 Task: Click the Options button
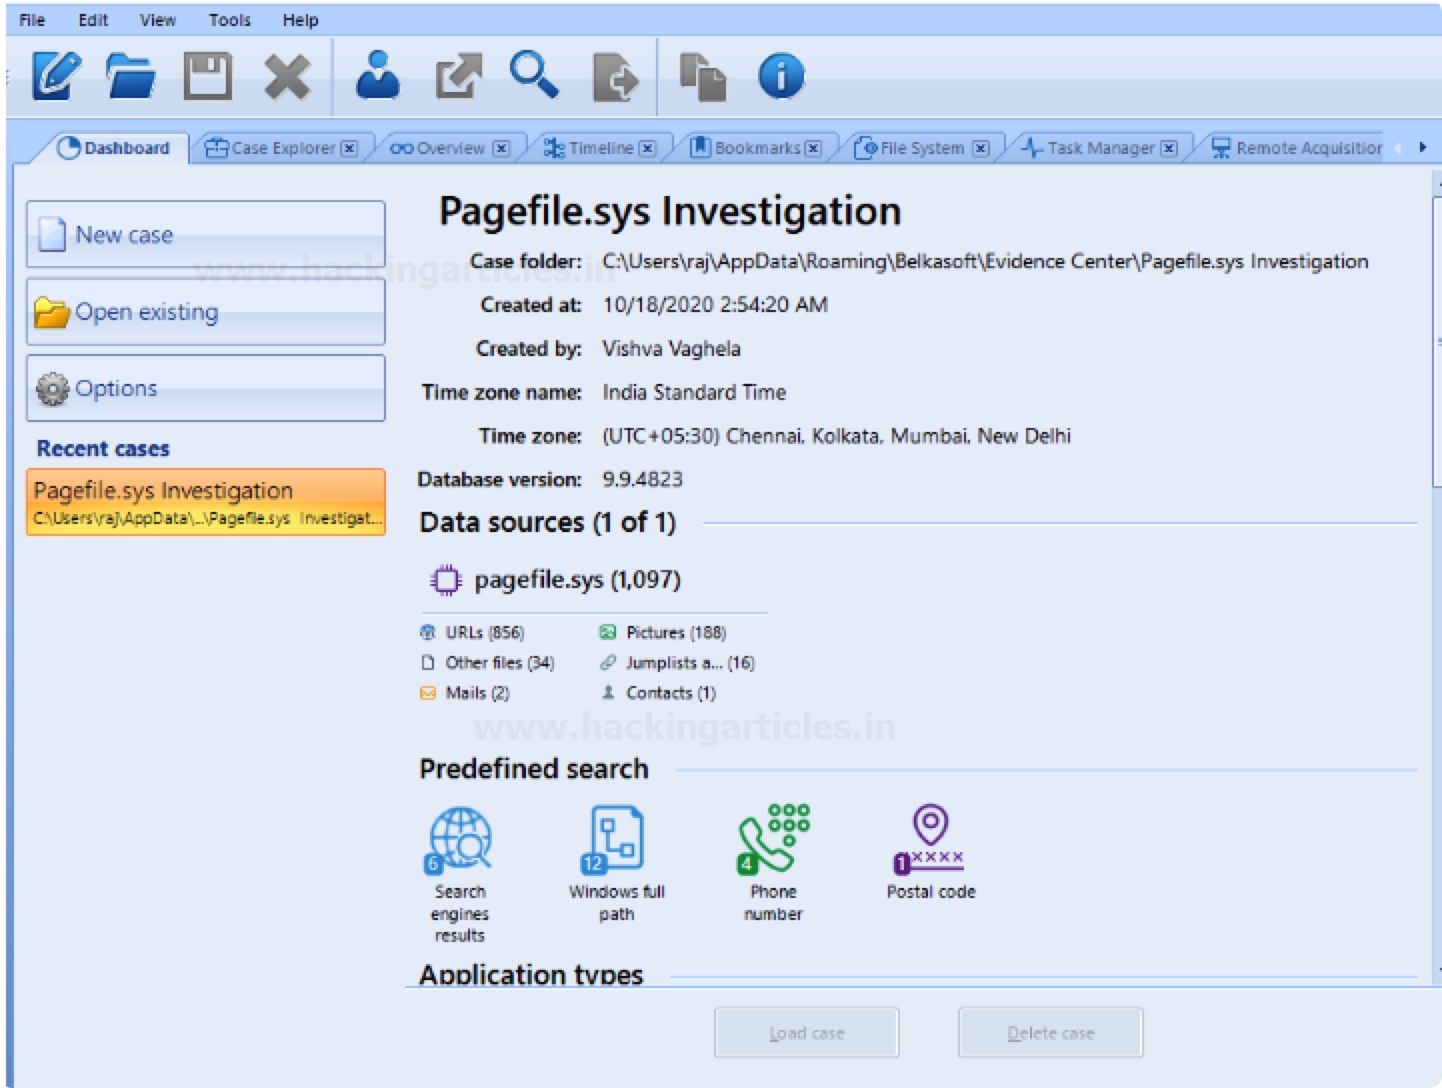[x=206, y=388]
